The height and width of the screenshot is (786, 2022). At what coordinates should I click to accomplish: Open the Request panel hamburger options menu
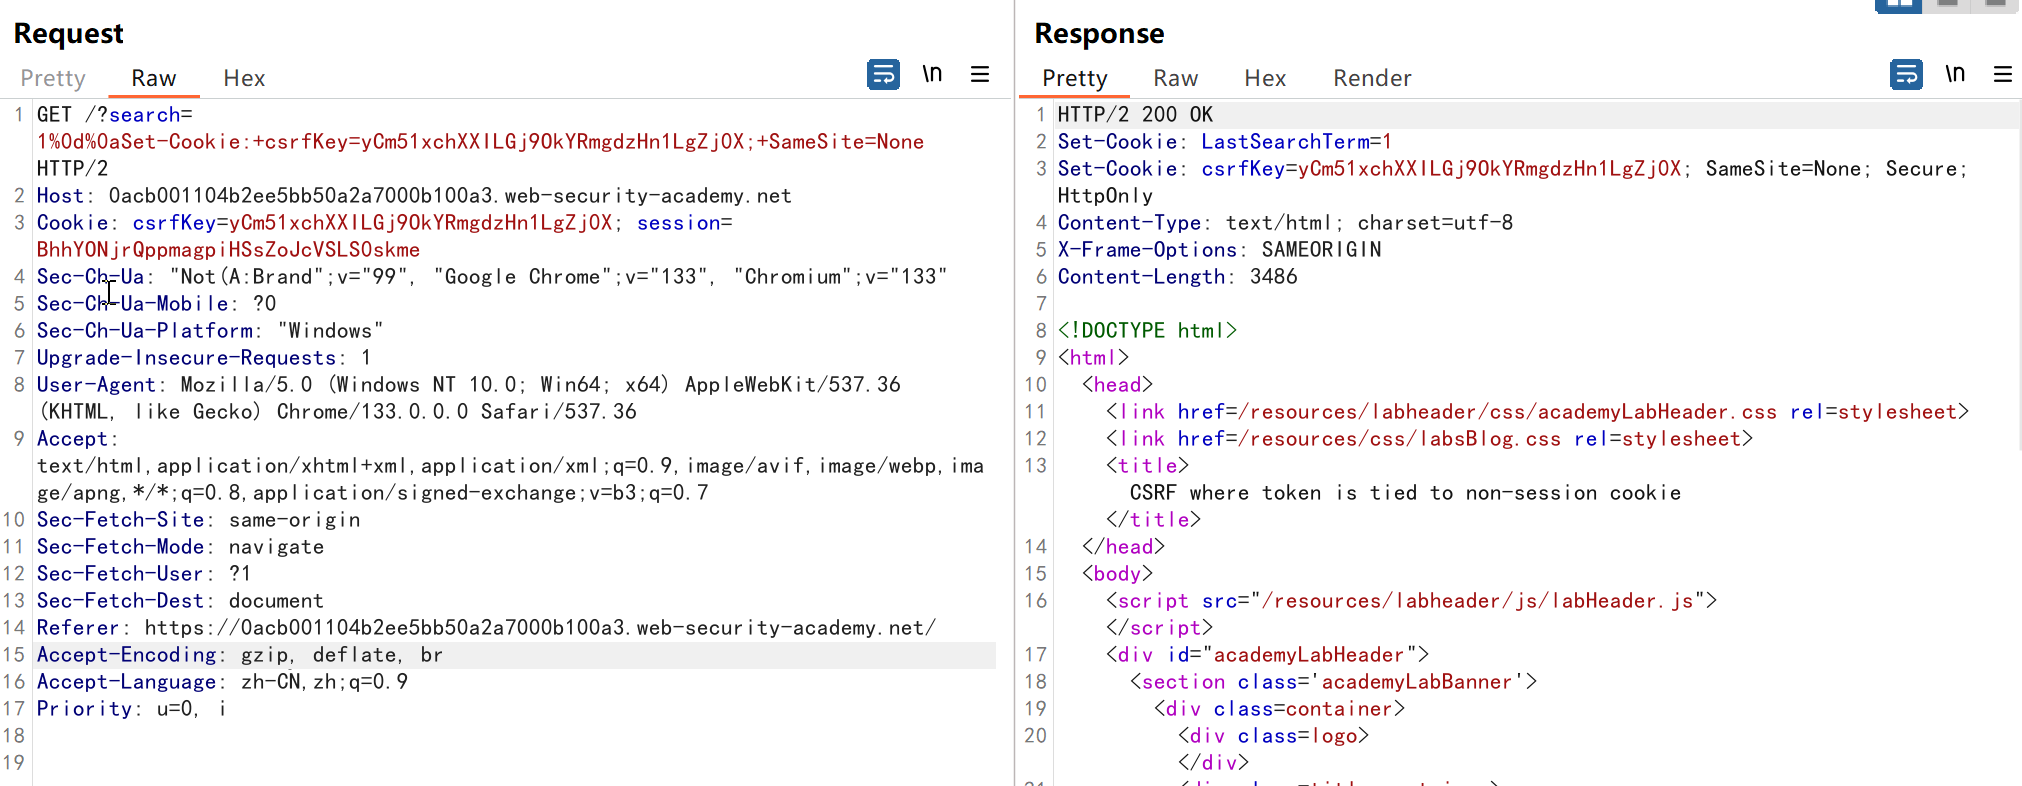coord(980,75)
